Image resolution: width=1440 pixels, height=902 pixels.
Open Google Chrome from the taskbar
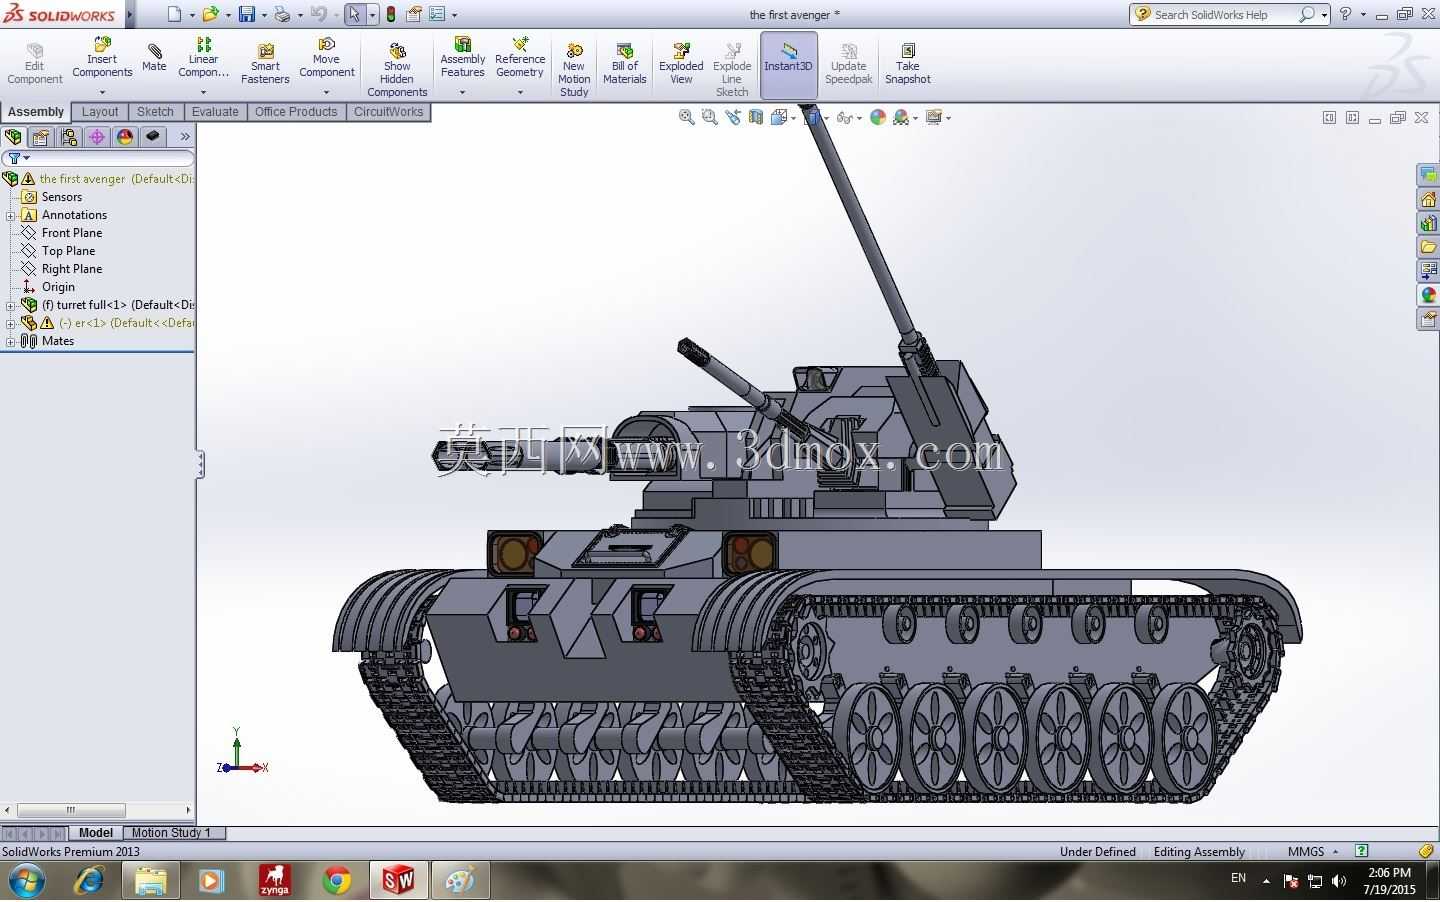tap(337, 881)
